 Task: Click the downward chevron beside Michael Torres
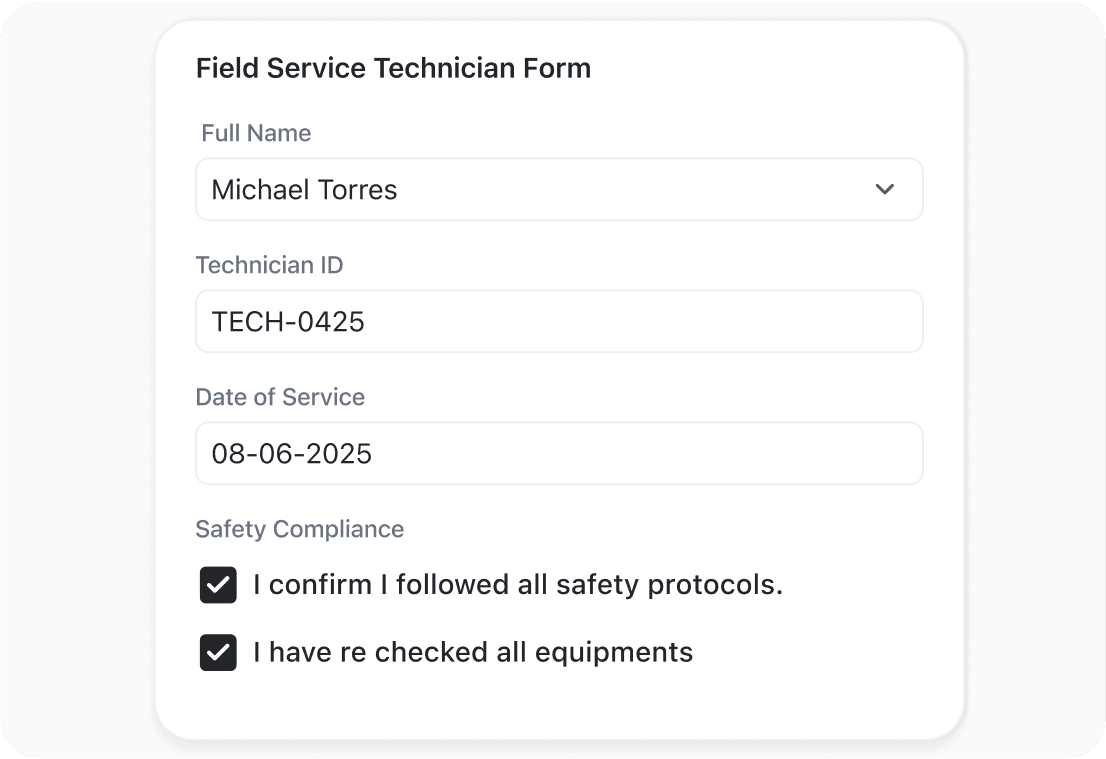coord(884,189)
